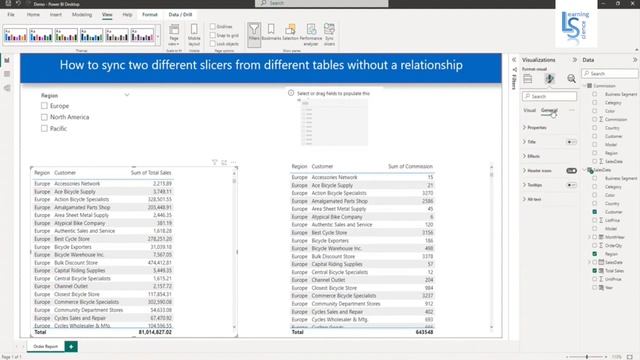Add a new report page
This screenshot has height=360, width=640.
pyautogui.click(x=71, y=347)
